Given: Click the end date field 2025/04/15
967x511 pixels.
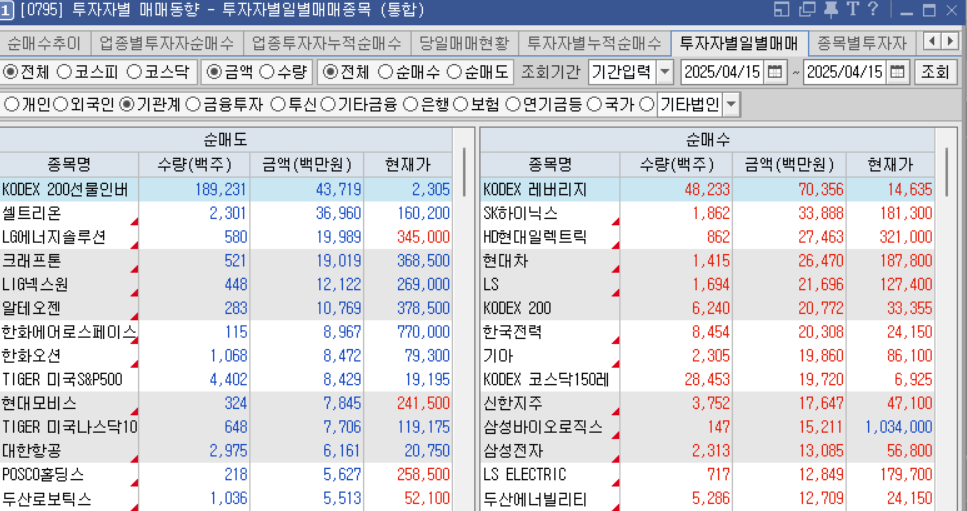Looking at the screenshot, I should point(846,72).
